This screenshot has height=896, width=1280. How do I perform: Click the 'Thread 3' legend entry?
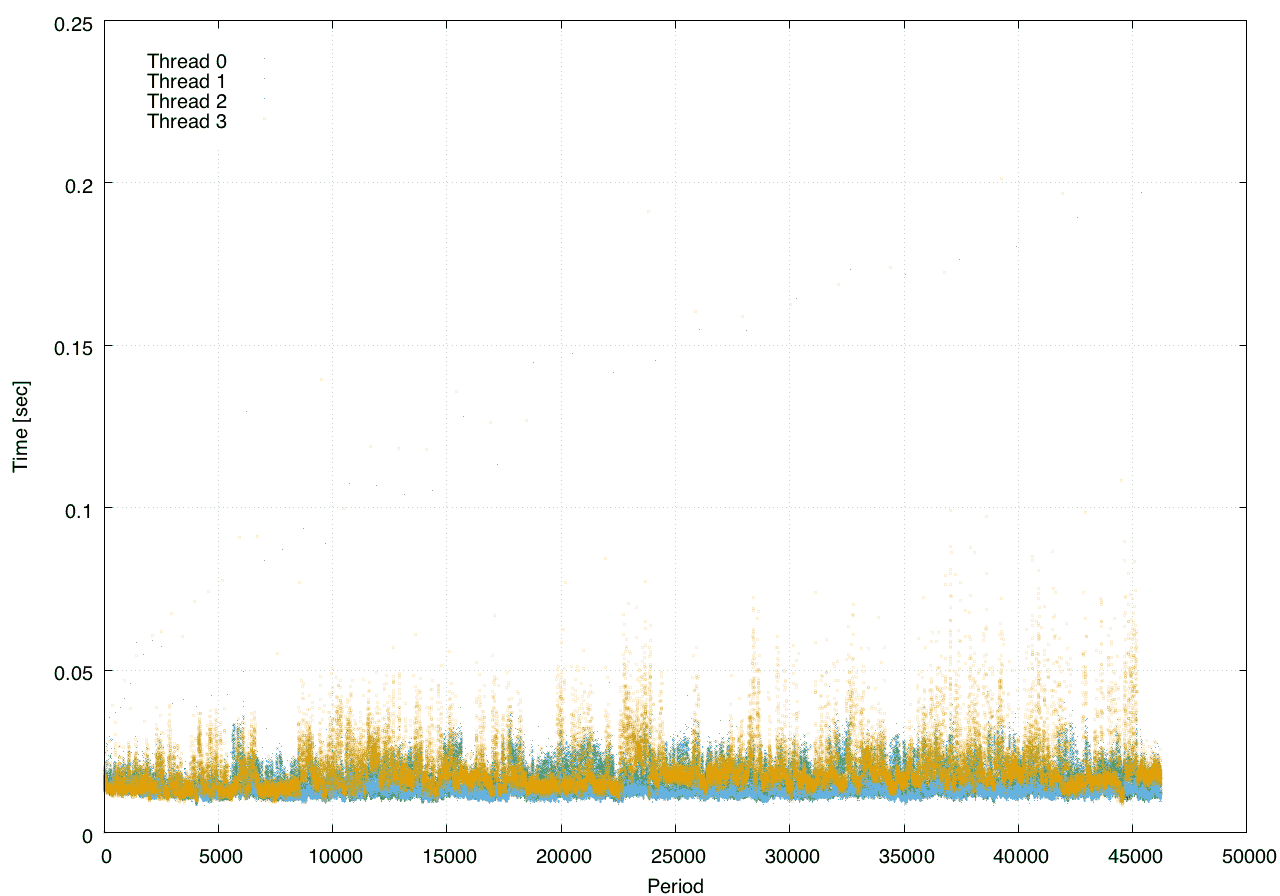187,122
